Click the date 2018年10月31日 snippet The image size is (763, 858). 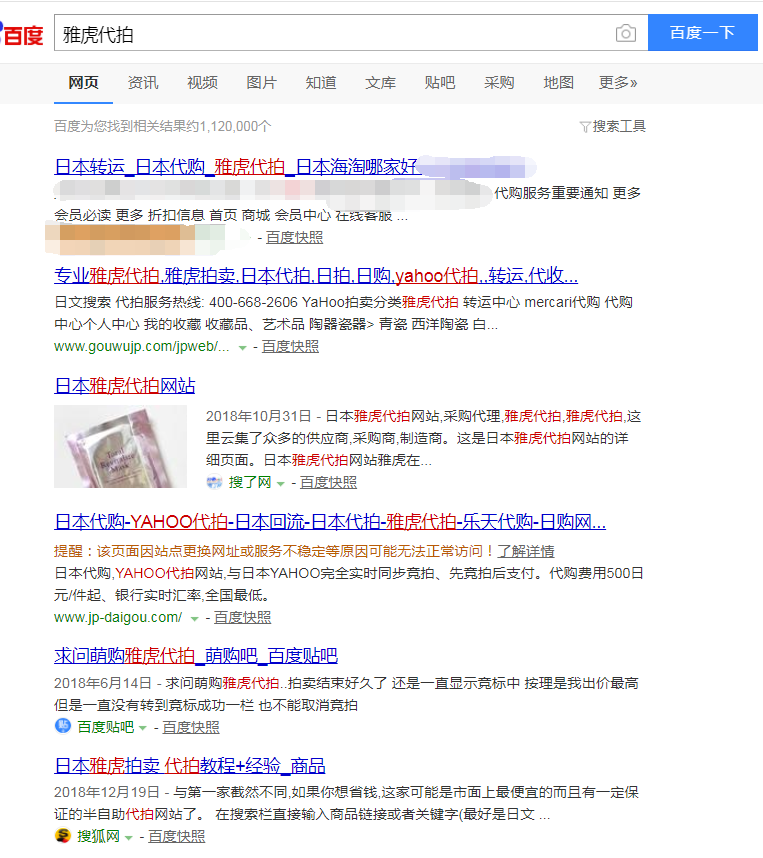point(258,416)
